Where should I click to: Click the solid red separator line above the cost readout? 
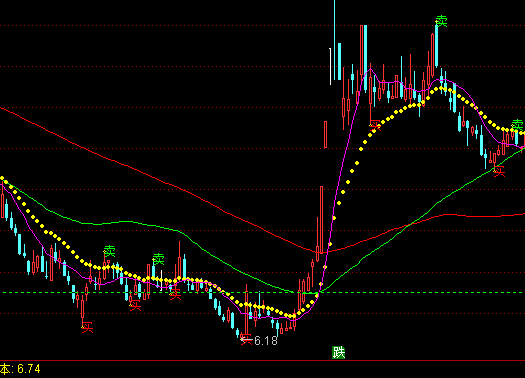click(x=262, y=361)
